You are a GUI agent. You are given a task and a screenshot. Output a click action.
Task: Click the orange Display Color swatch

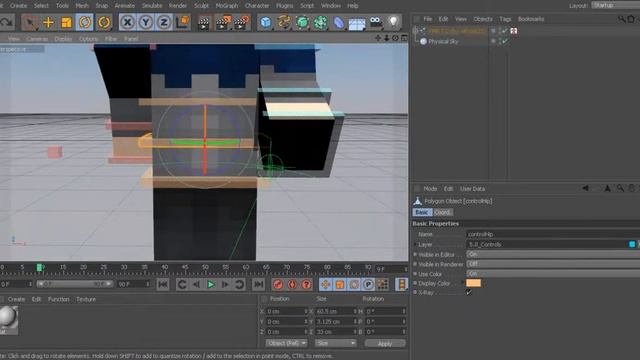tap(473, 283)
